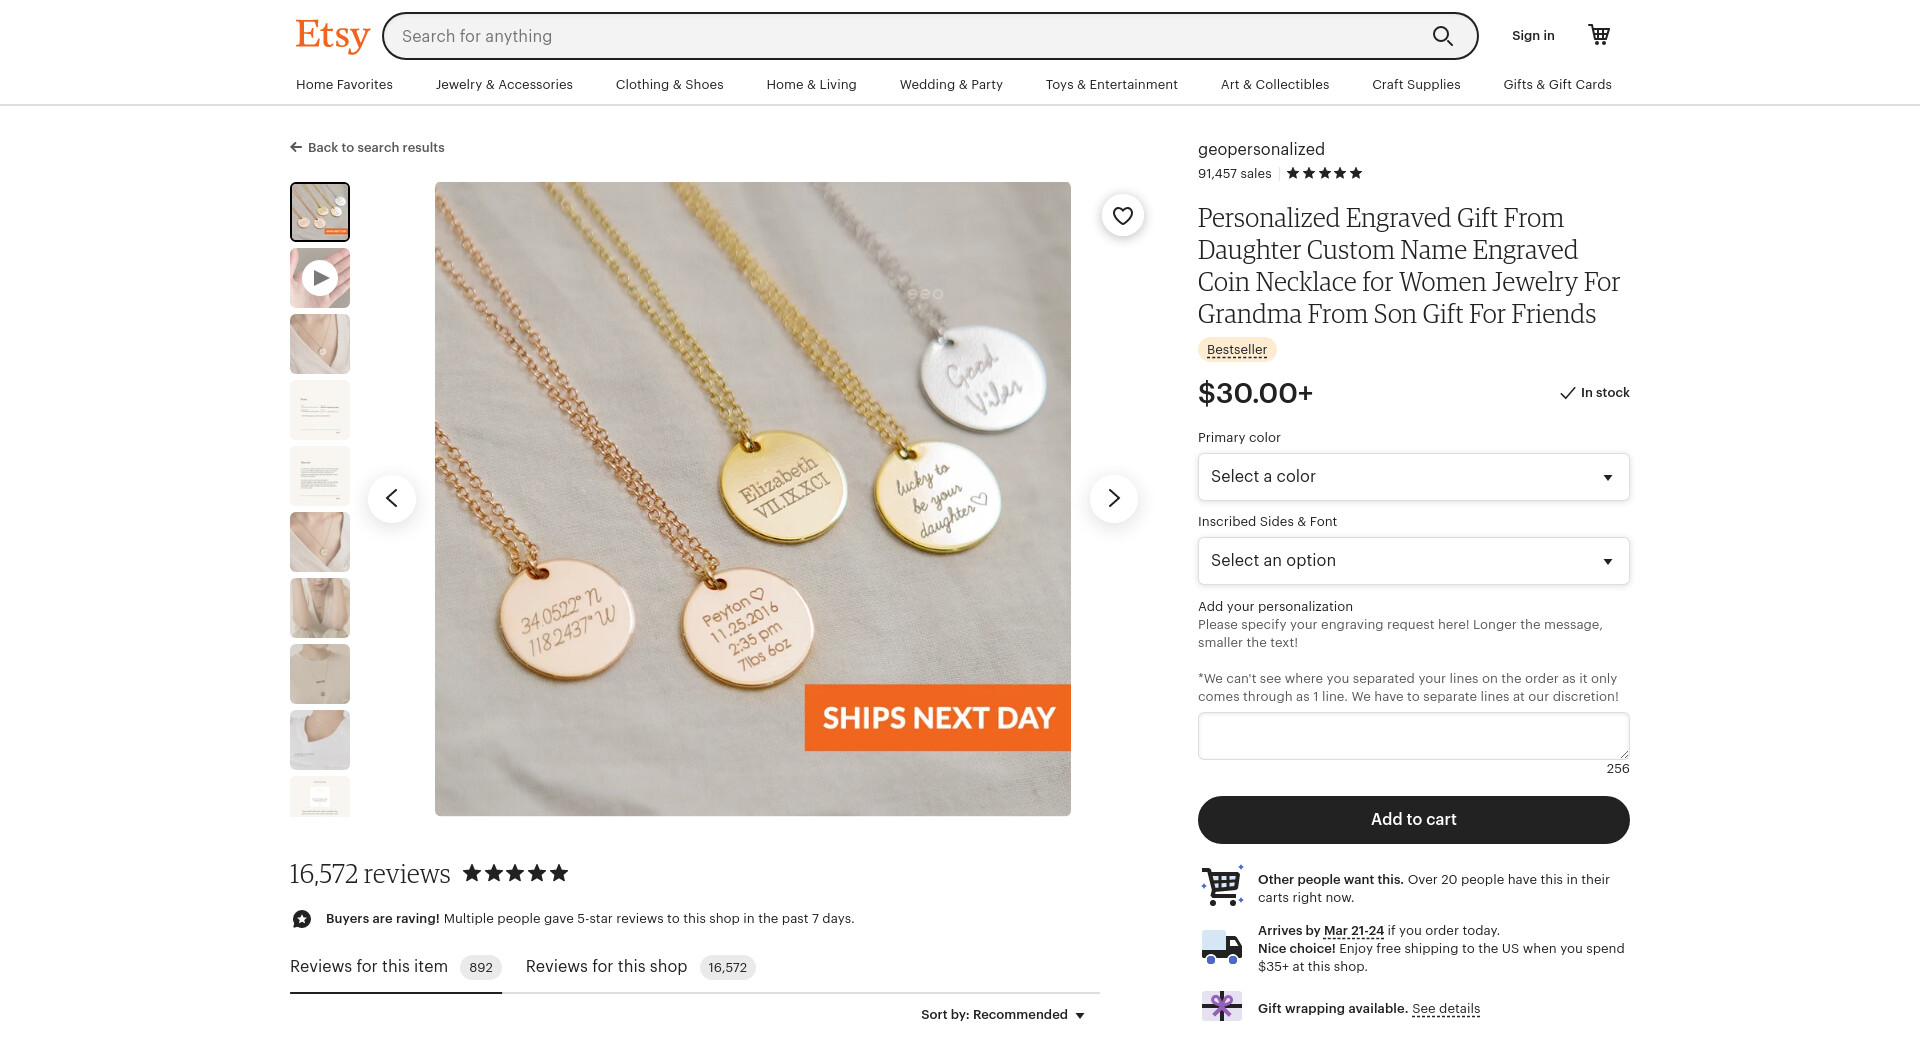Focus the Search for anything field

point(900,36)
